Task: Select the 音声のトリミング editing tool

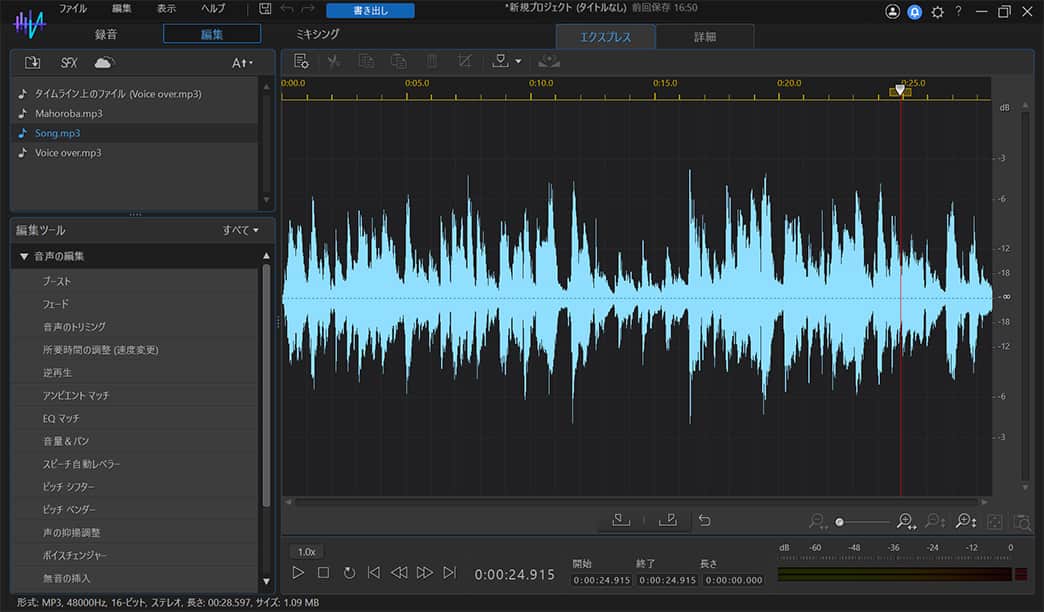Action: pyautogui.click(x=75, y=326)
